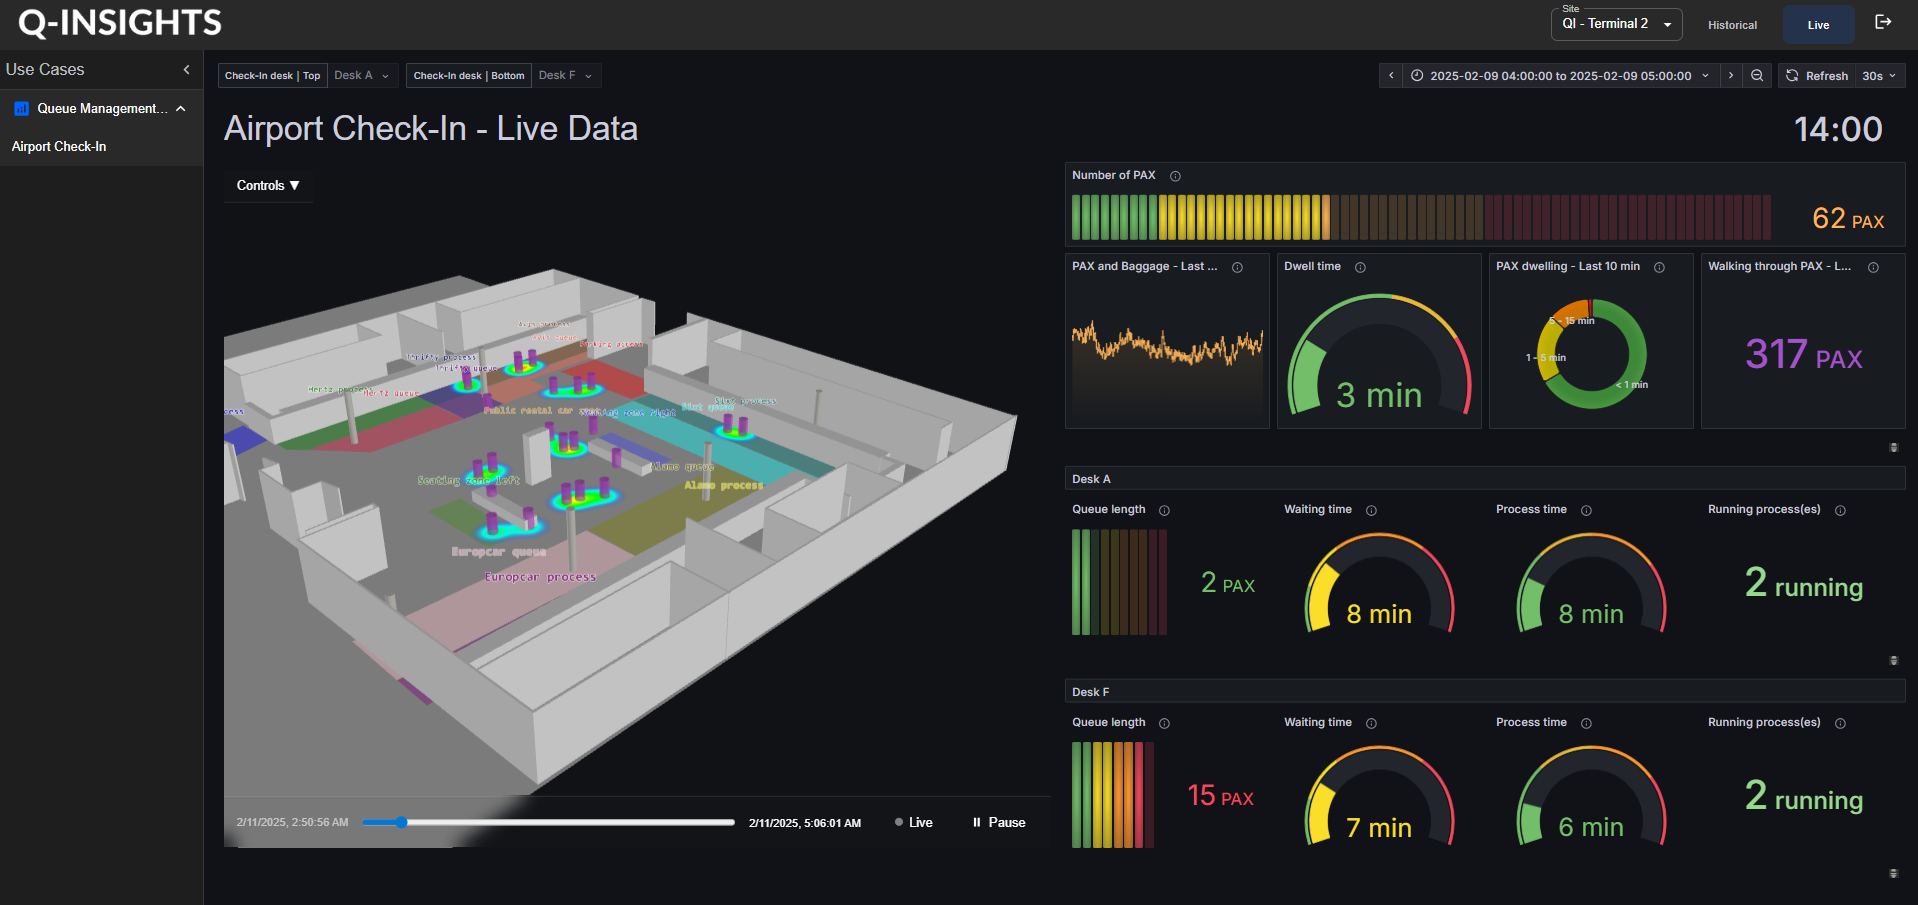Open Airport Check-In in sidebar

point(59,147)
